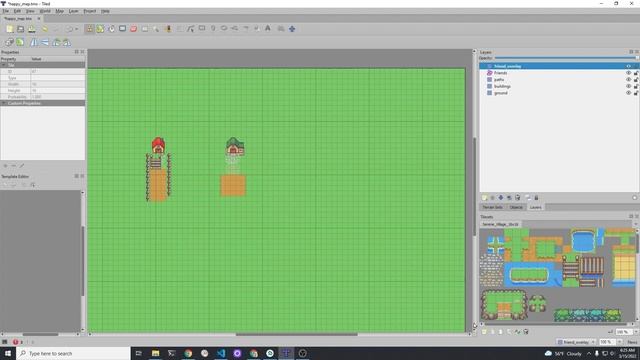Viewport: 640px width, 360px height.
Task: Adjust the layer Opacity slider
Action: pos(566,58)
